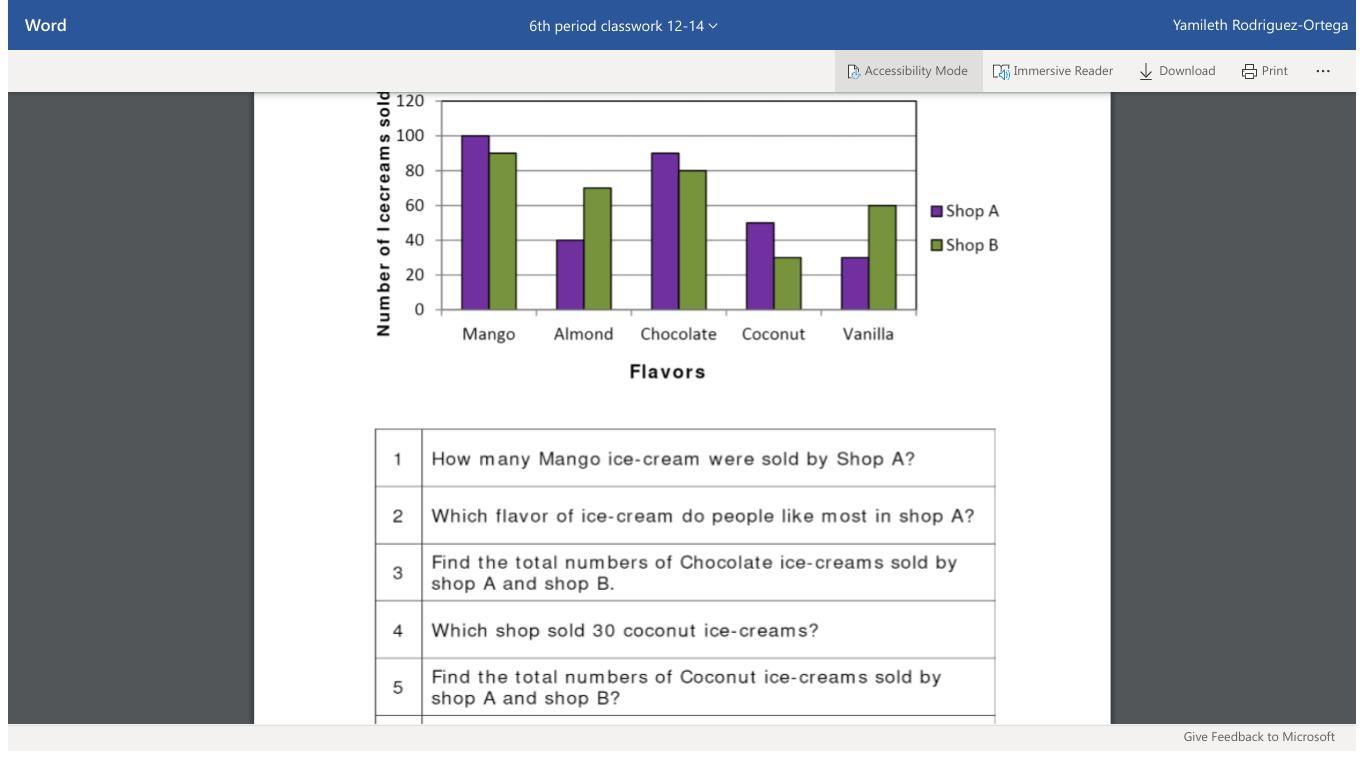
Task: Open the Immersive Reader book icon
Action: pos(1001,71)
